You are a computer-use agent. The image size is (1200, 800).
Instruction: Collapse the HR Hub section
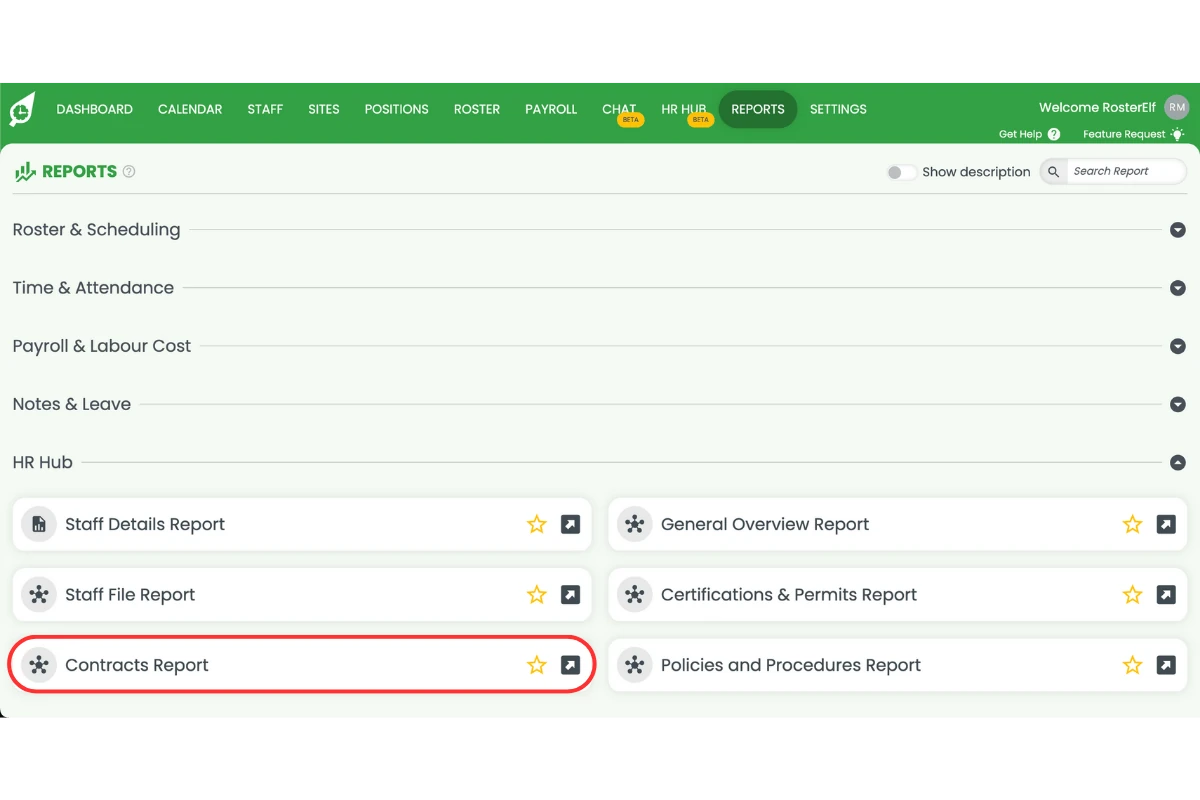click(1178, 463)
